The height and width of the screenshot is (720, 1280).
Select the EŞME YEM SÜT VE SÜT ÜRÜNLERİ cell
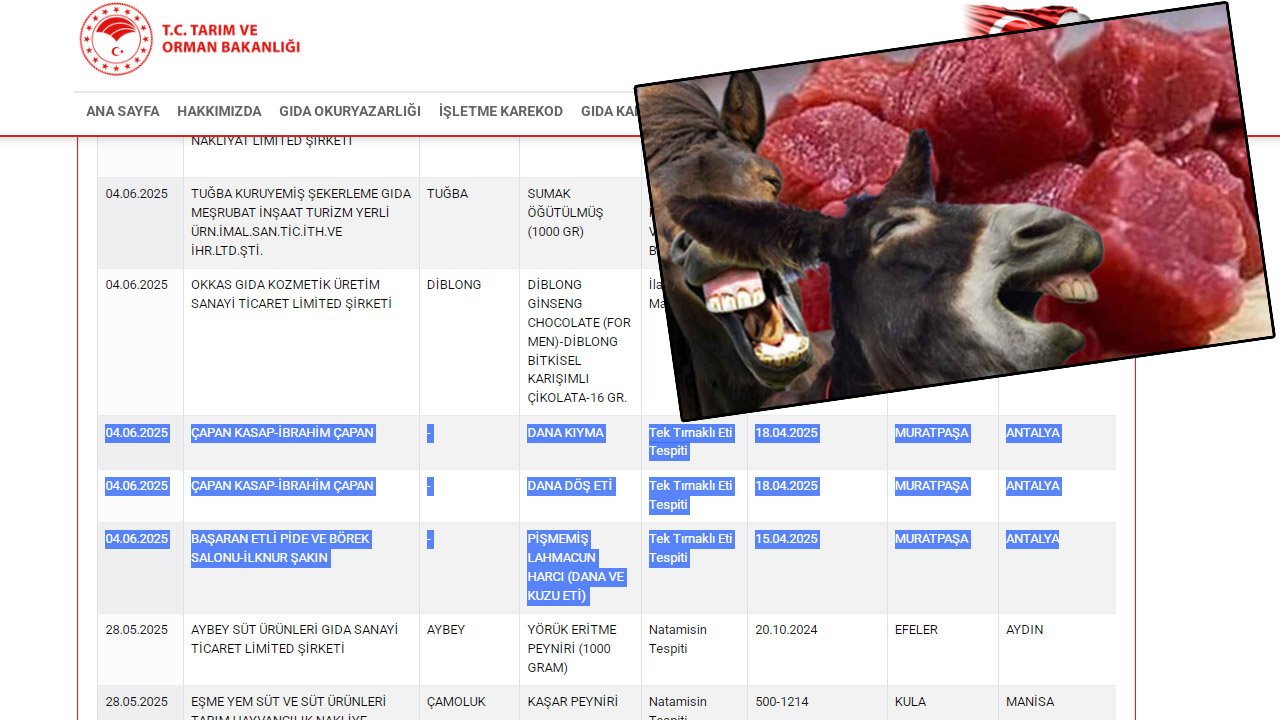301,703
